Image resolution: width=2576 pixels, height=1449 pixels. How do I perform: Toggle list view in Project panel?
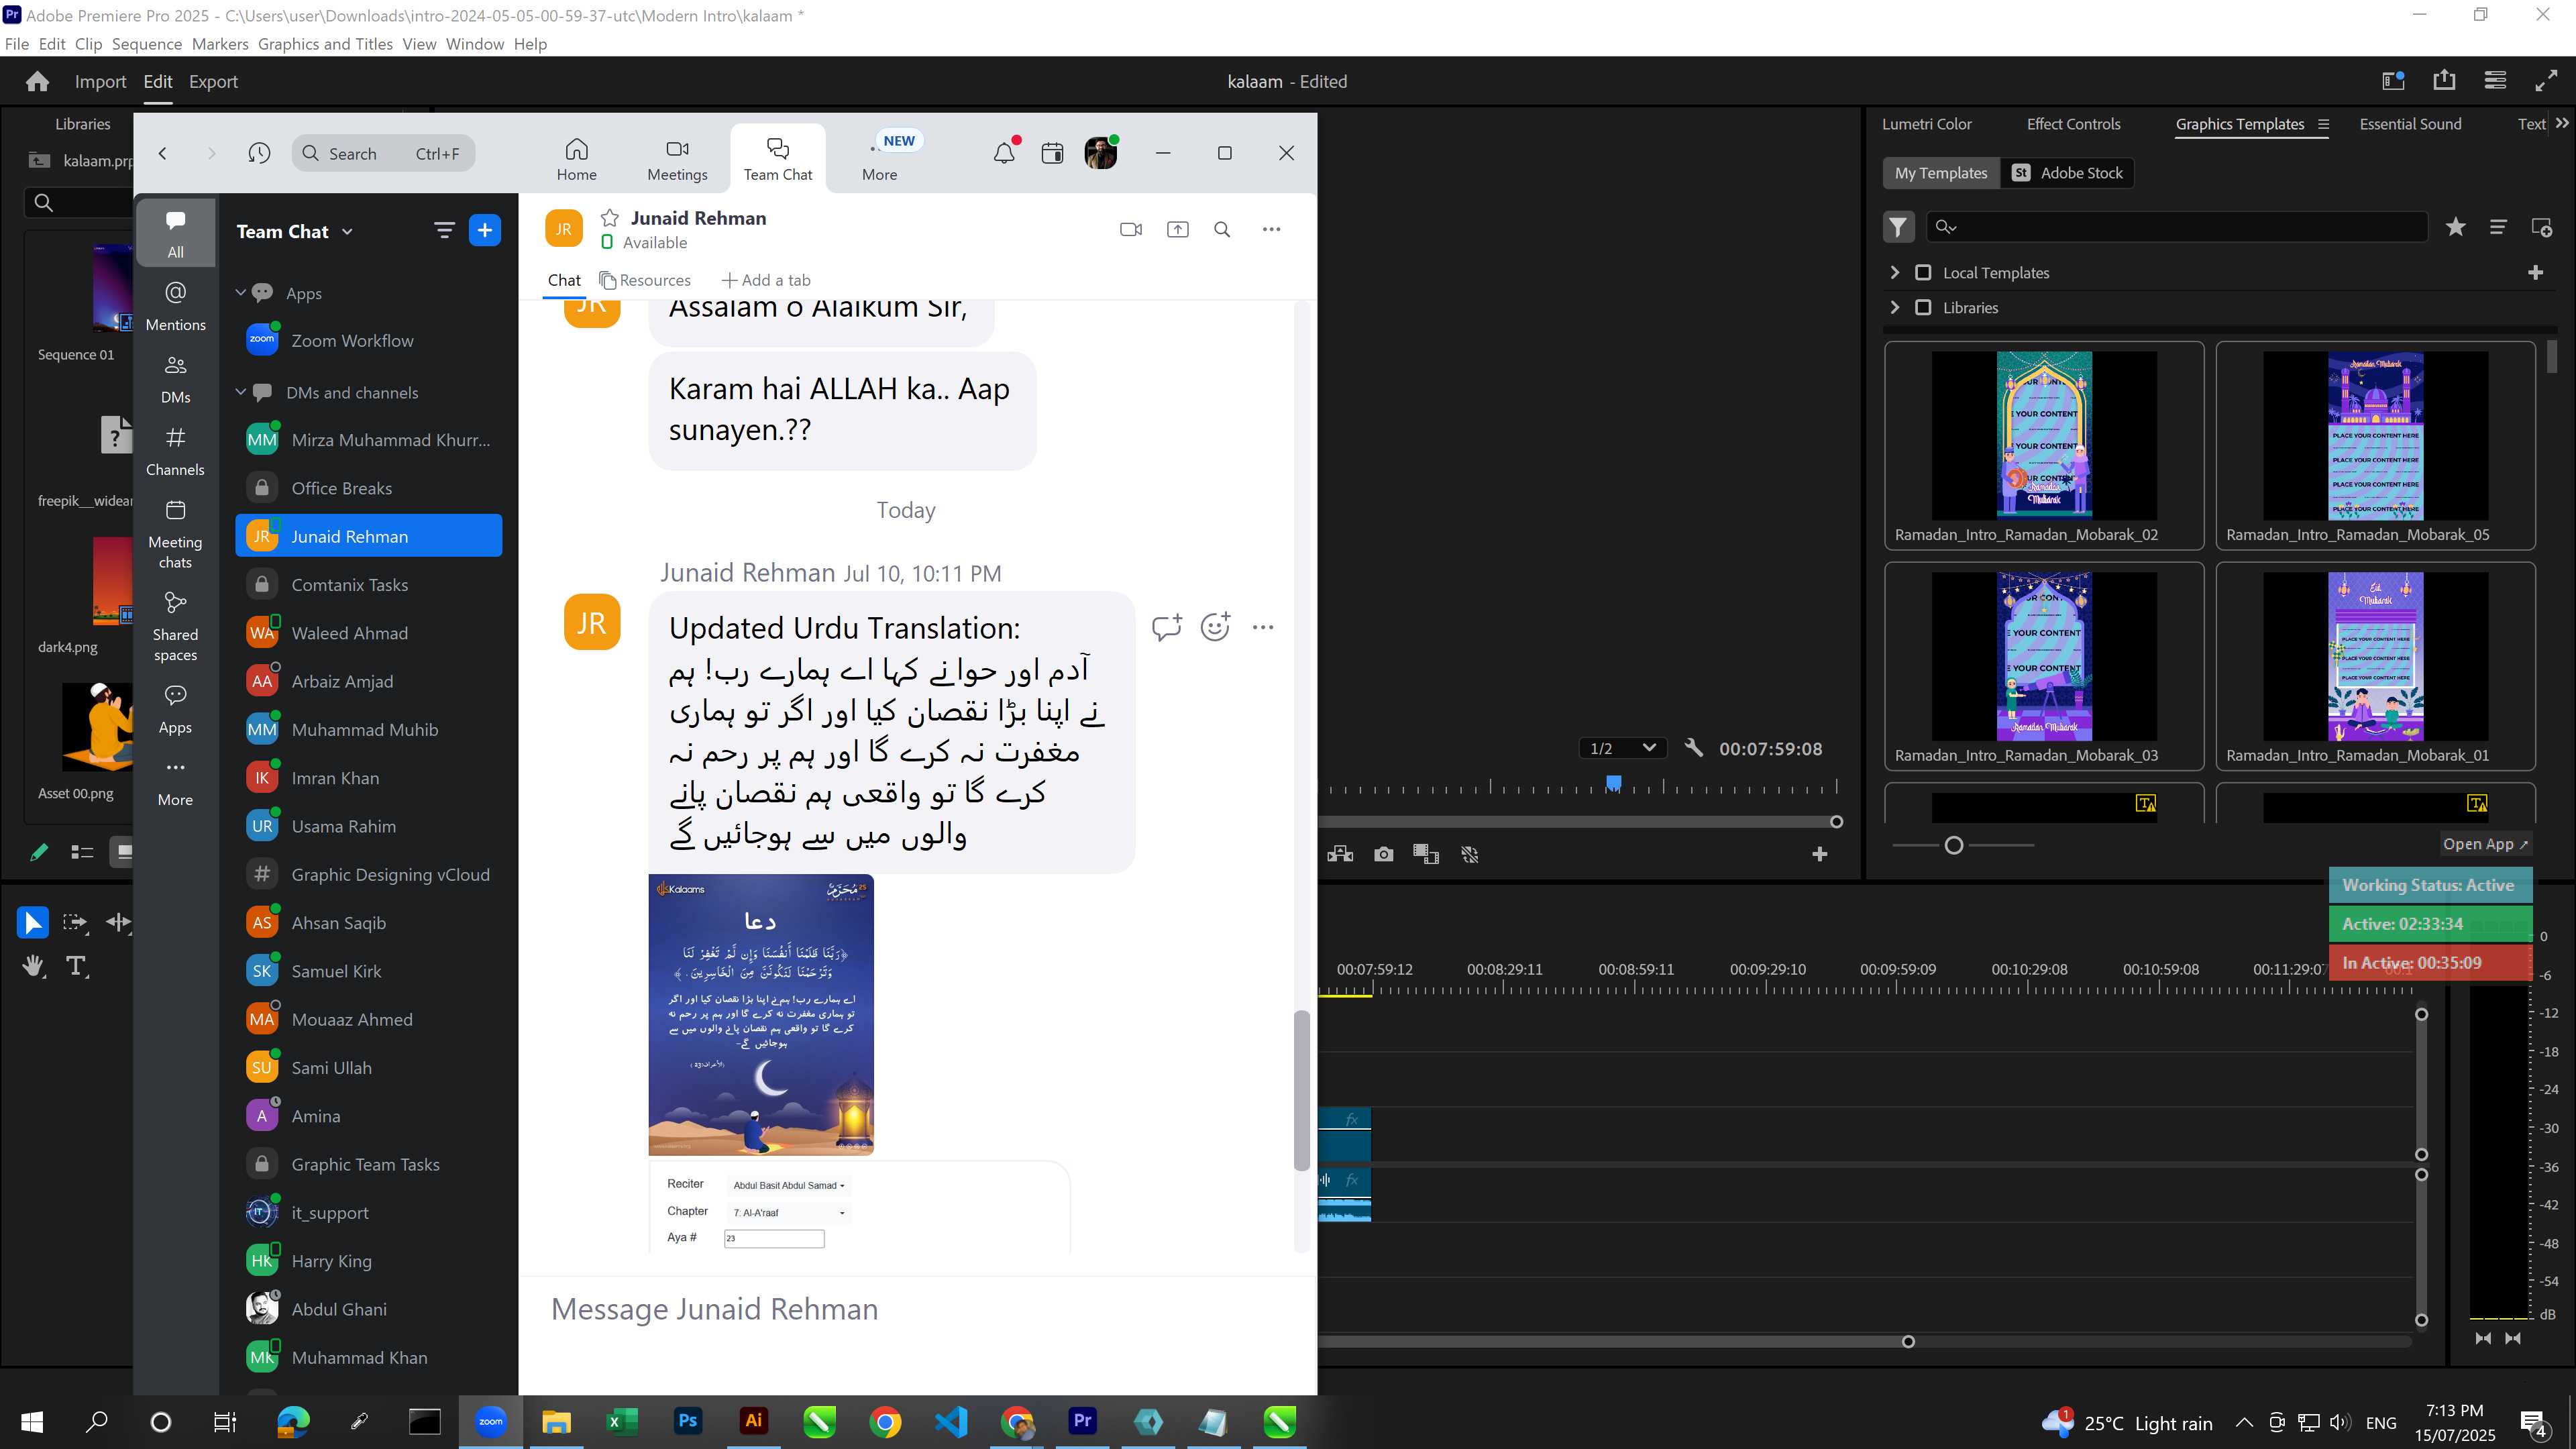point(82,852)
